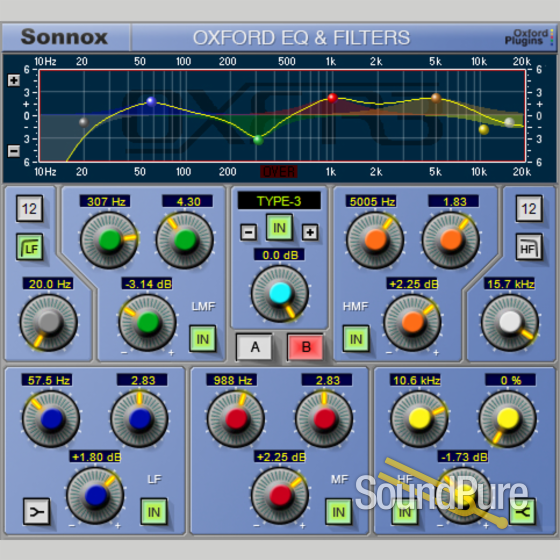
Task: Toggle the LMF band IN button
Action: point(202,339)
